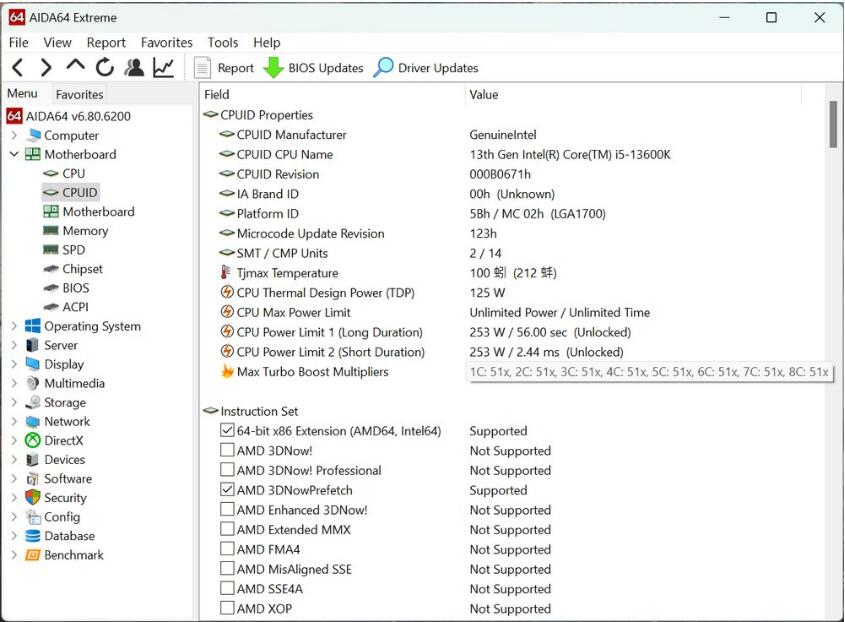Select the CPUID tree item
Screen dimensions: 845x622
71,192
